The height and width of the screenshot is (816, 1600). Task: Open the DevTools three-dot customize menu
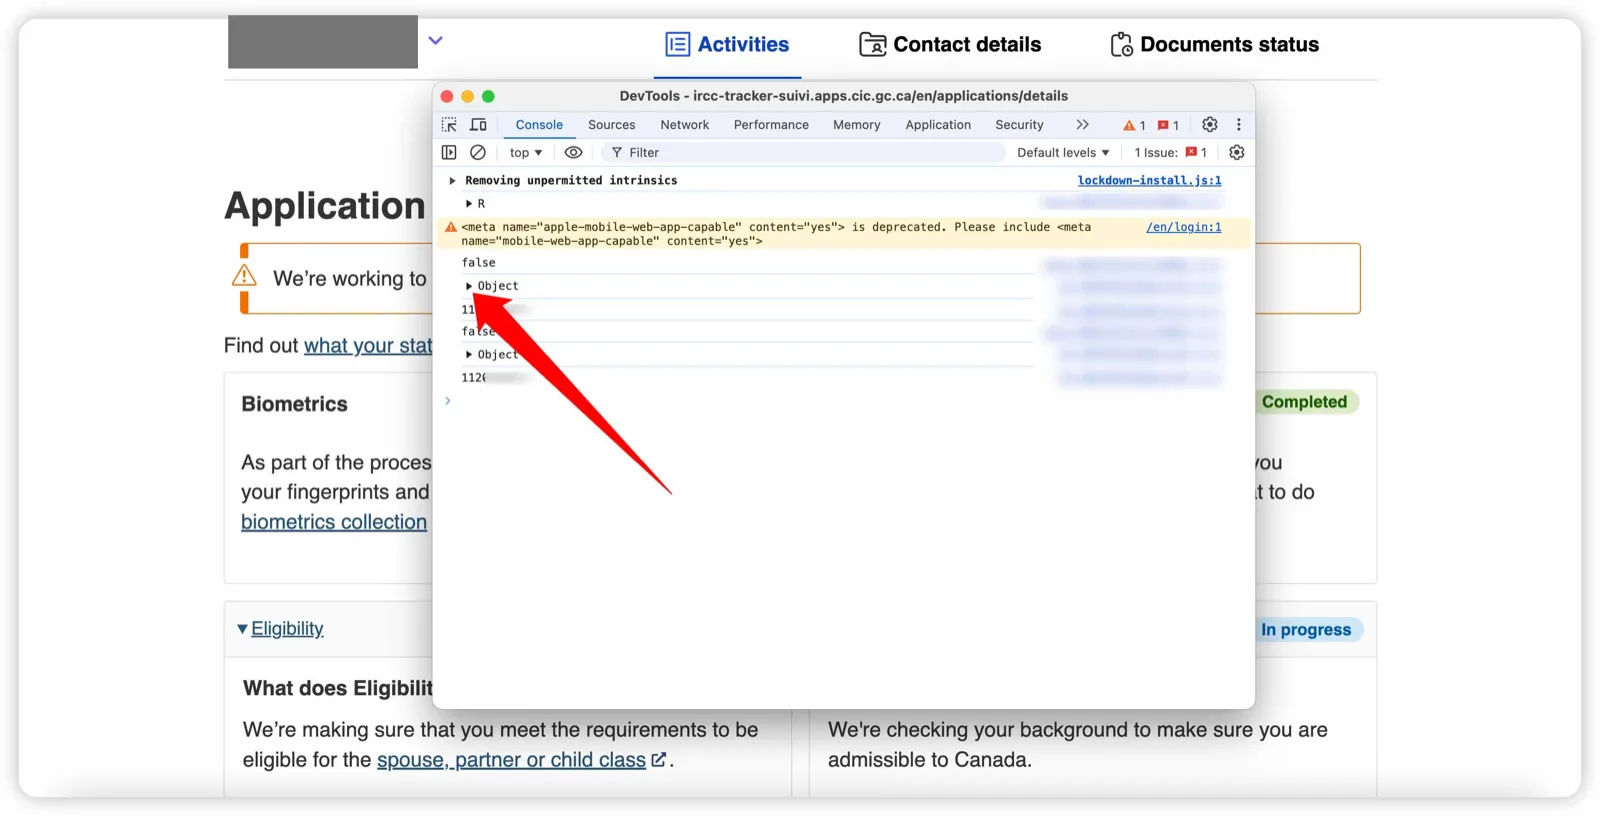1239,125
